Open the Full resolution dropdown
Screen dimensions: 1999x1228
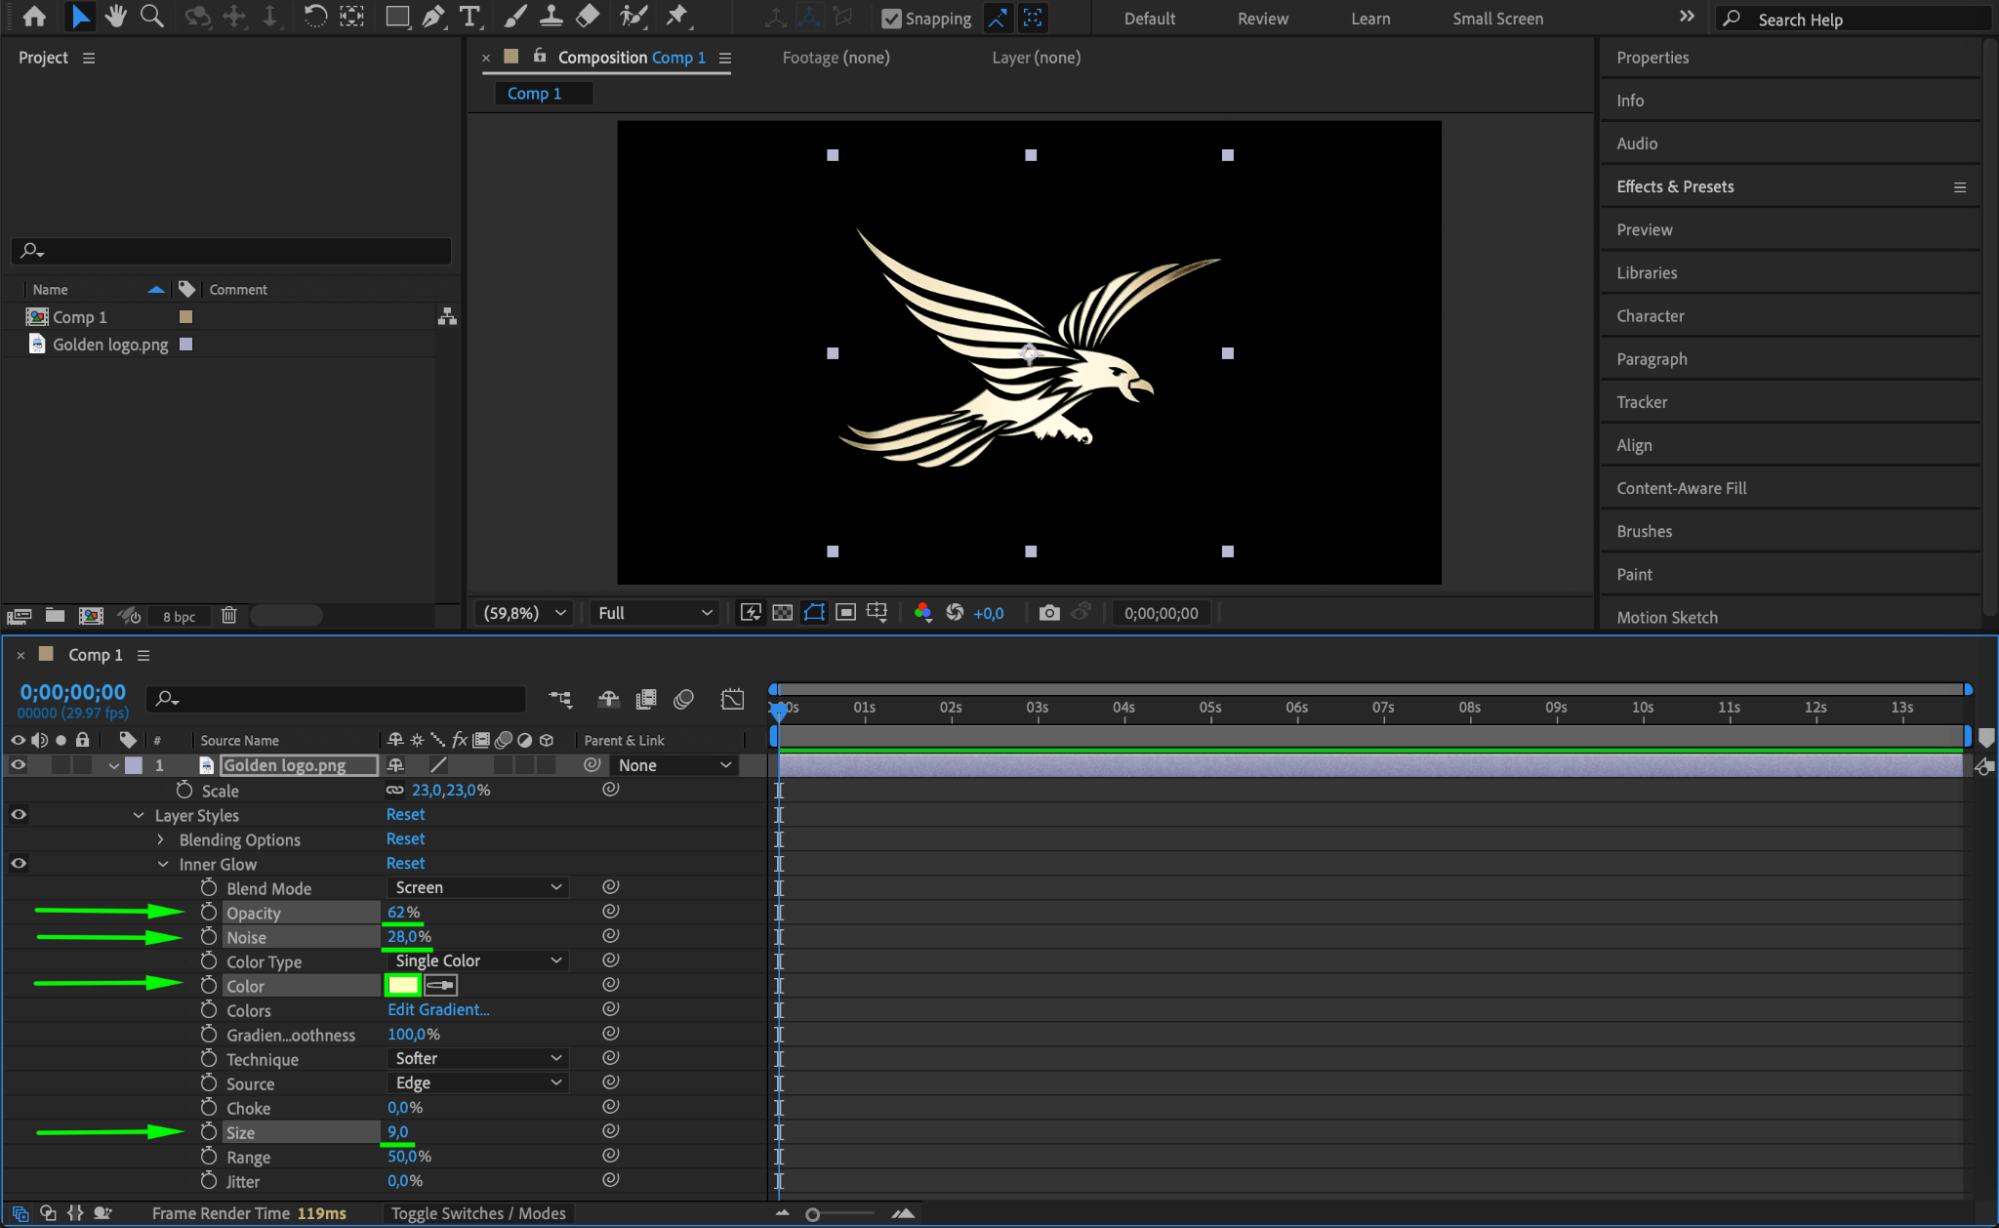655,613
